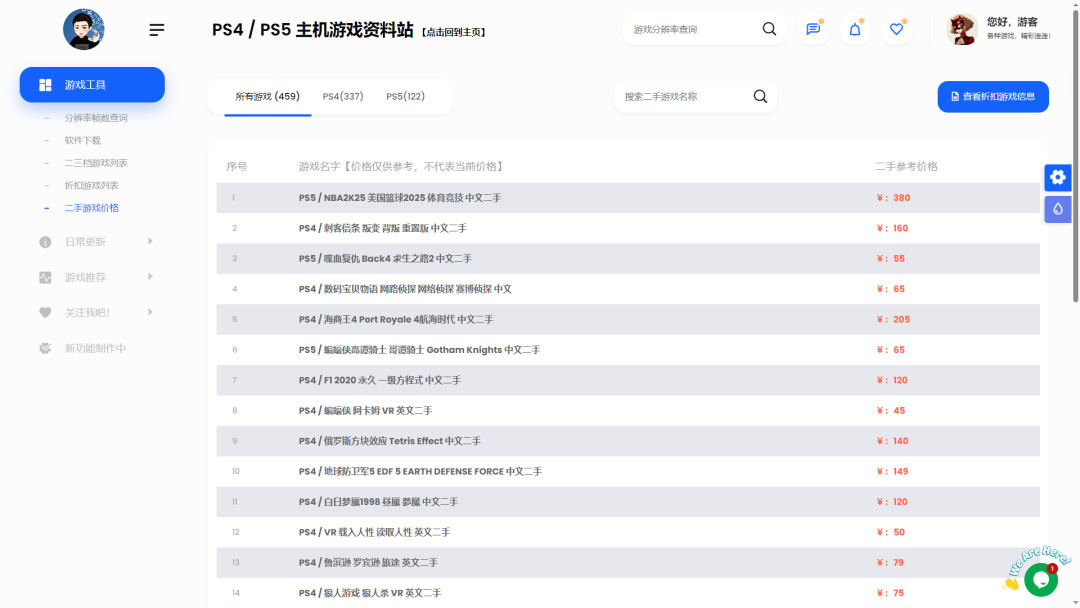Select the 游戏工具 sidebar menu
This screenshot has width=1080, height=608.
point(92,85)
